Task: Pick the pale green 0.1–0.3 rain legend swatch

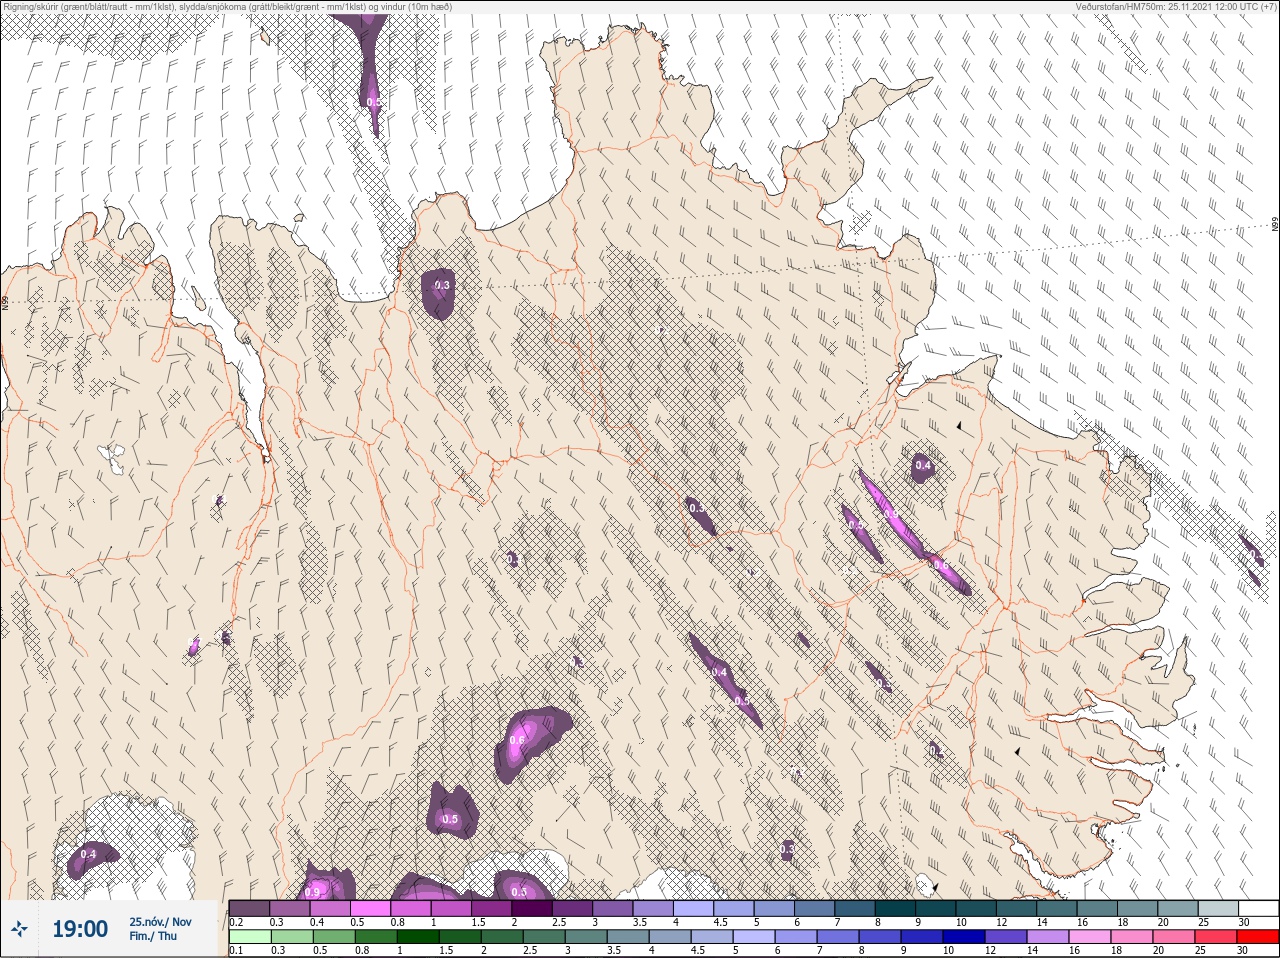Action: point(250,937)
